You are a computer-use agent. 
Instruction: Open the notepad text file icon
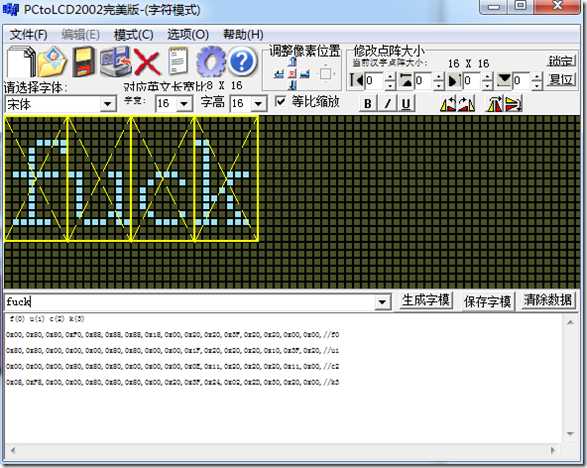tap(178, 61)
